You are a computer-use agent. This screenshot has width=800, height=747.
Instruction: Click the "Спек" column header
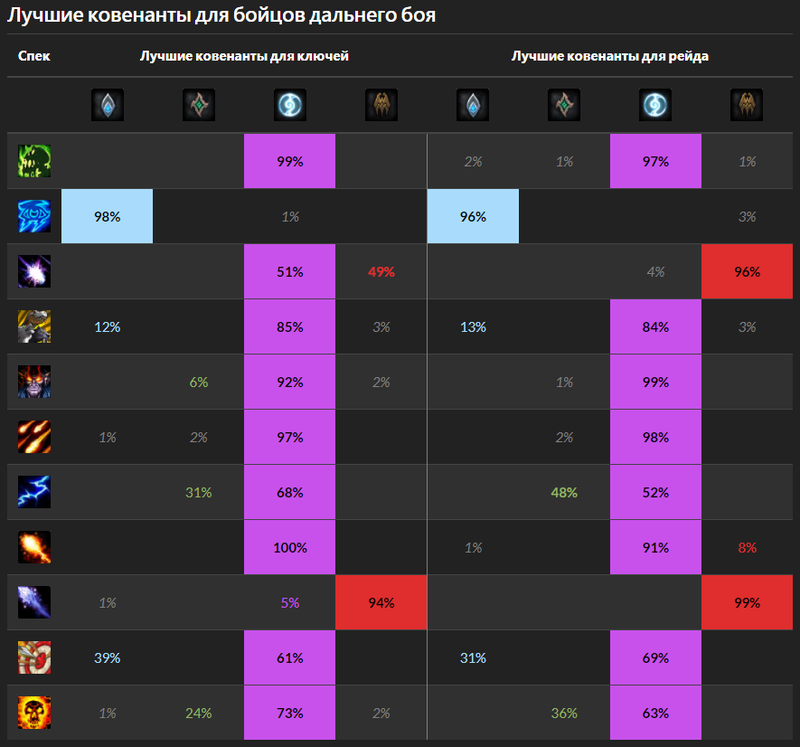[x=34, y=57]
